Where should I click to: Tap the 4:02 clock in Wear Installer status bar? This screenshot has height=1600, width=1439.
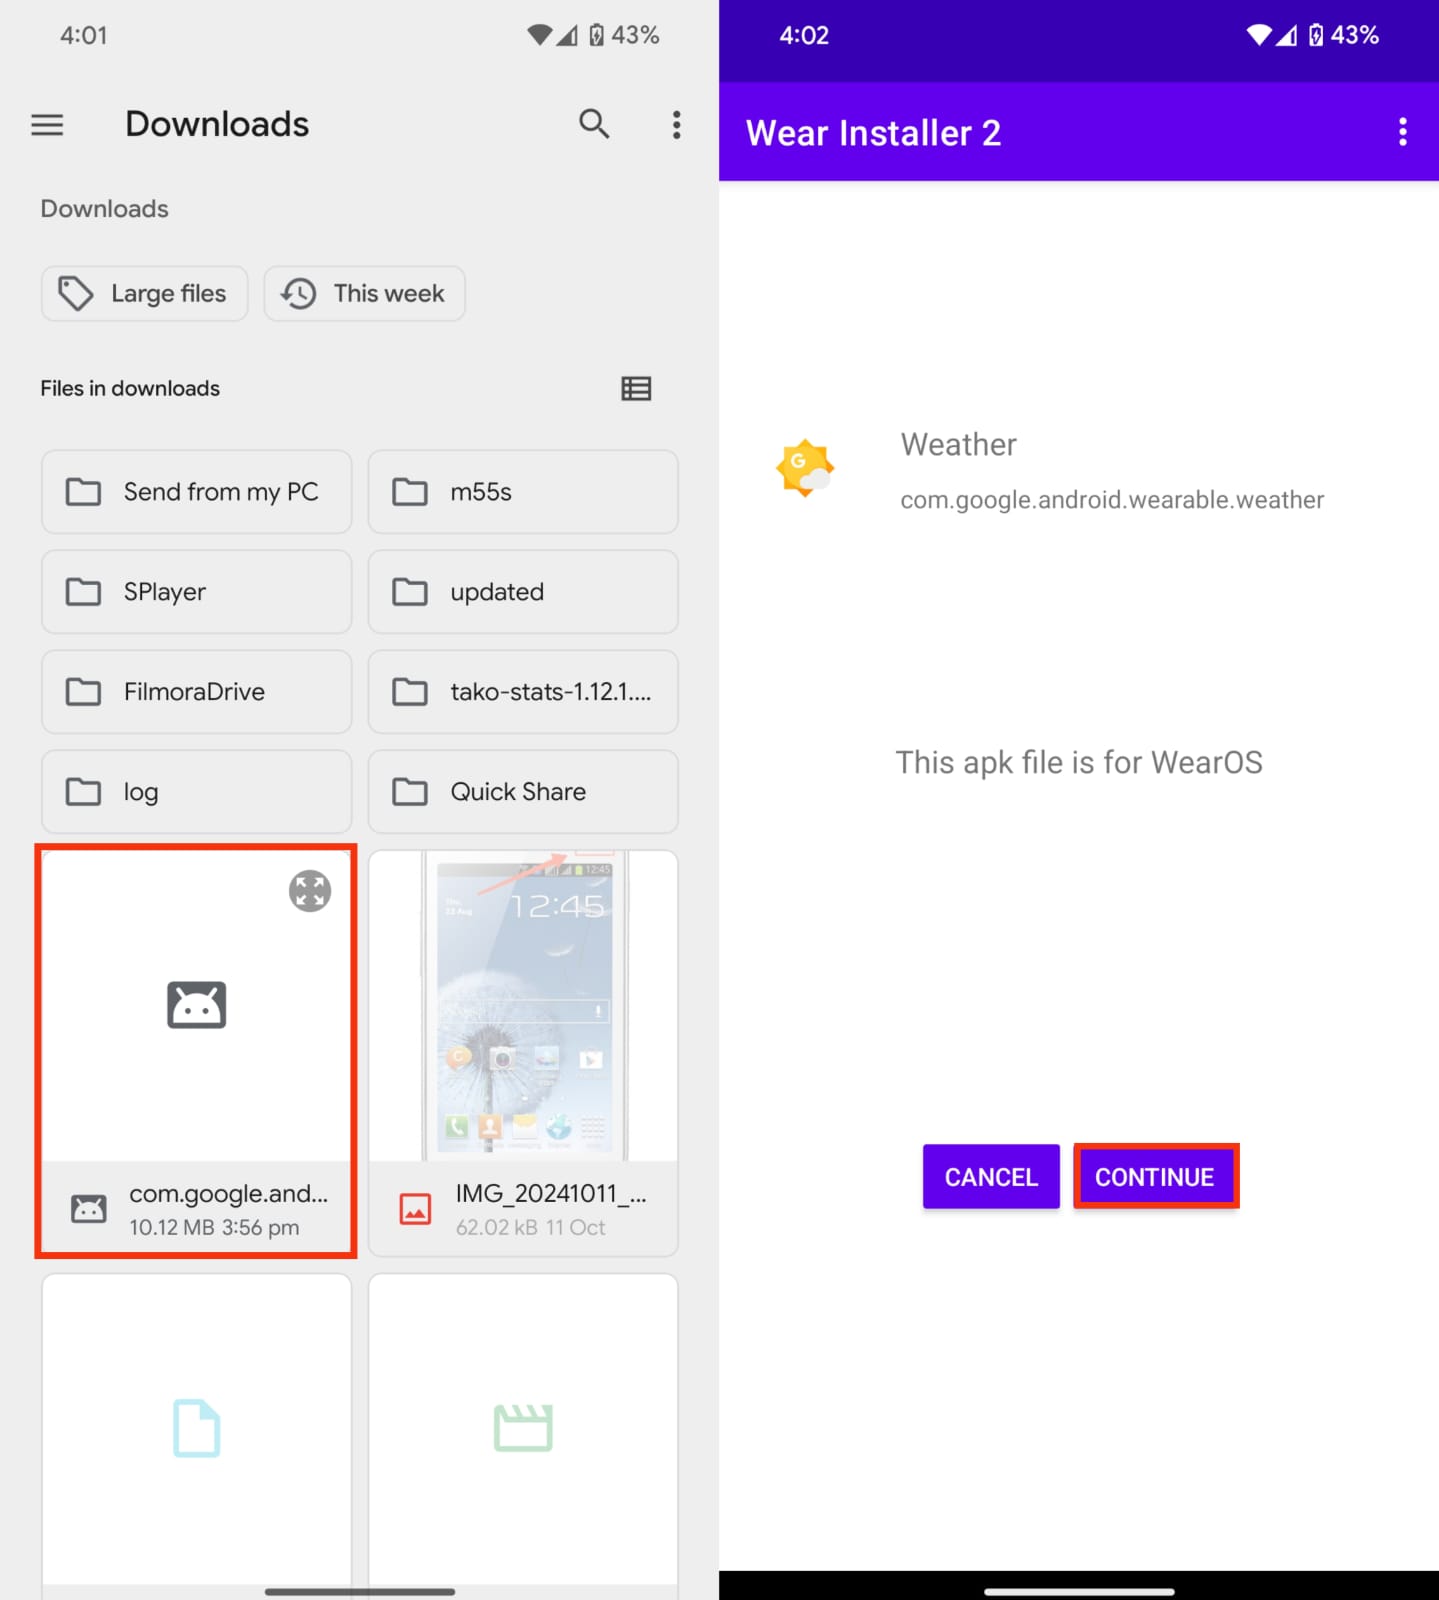pyautogui.click(x=804, y=35)
